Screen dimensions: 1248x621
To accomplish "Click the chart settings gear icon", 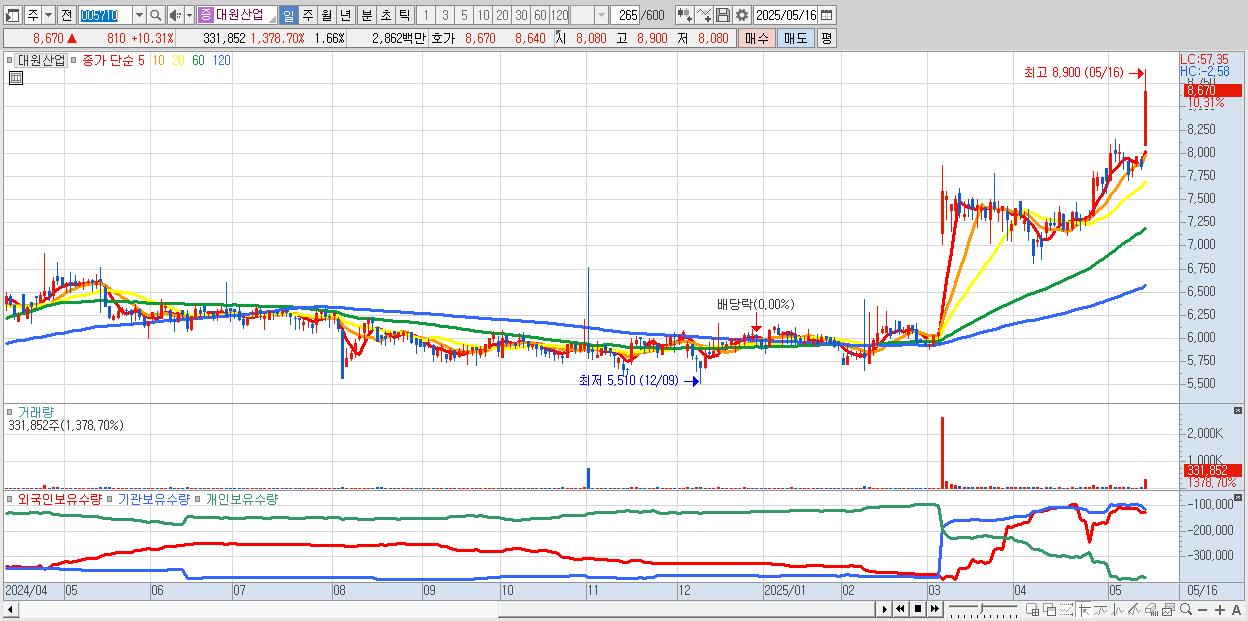I will [741, 15].
